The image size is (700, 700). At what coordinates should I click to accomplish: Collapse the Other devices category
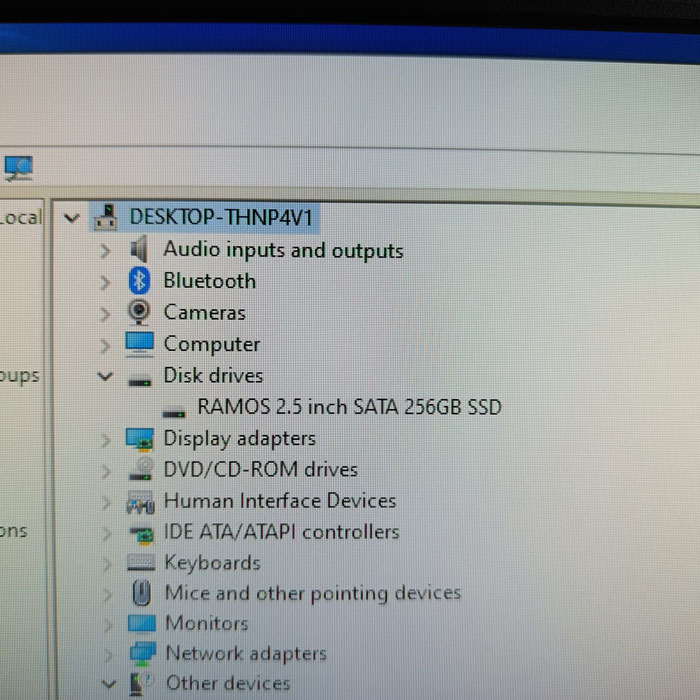point(108,684)
